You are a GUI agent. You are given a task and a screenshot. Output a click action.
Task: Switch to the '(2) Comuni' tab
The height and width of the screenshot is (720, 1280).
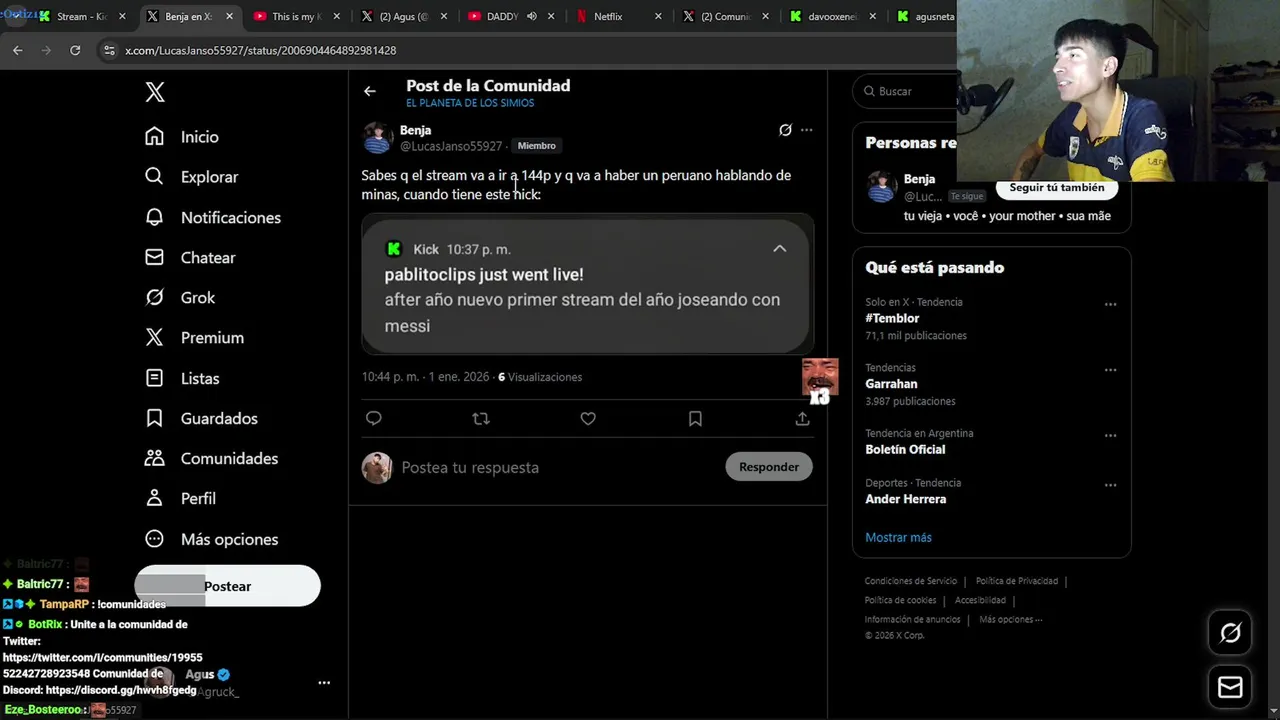click(725, 17)
